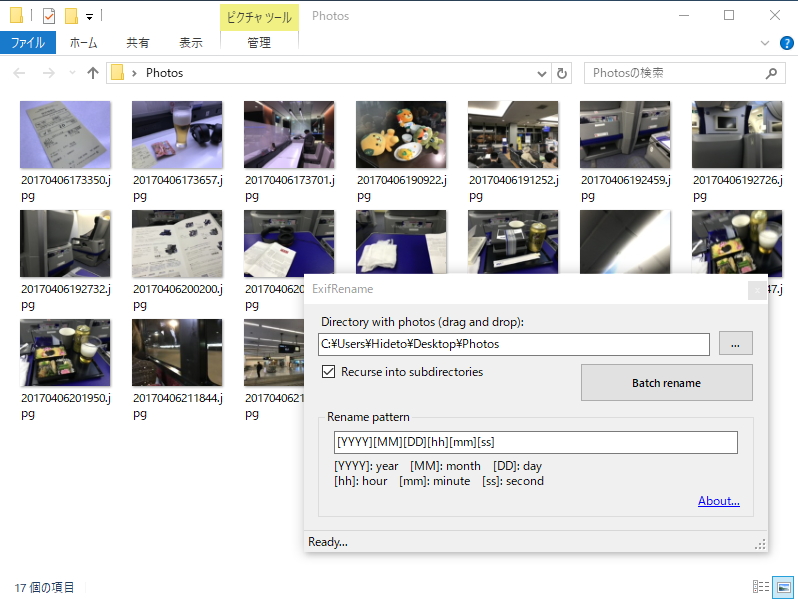Browse for a directory with the ... button
This screenshot has width=798, height=599.
(x=735, y=344)
